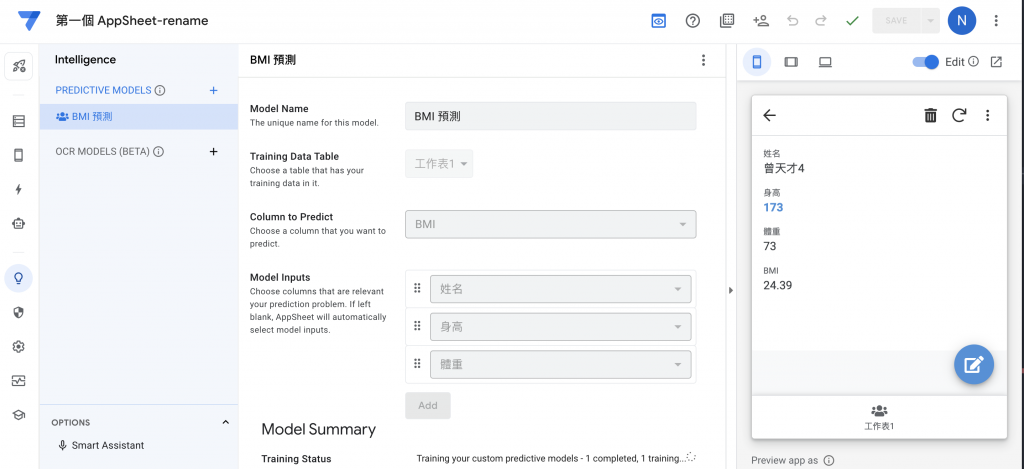Select BMI 預測 predictive model
Viewport: 1024px width, 469px height.
[92, 116]
